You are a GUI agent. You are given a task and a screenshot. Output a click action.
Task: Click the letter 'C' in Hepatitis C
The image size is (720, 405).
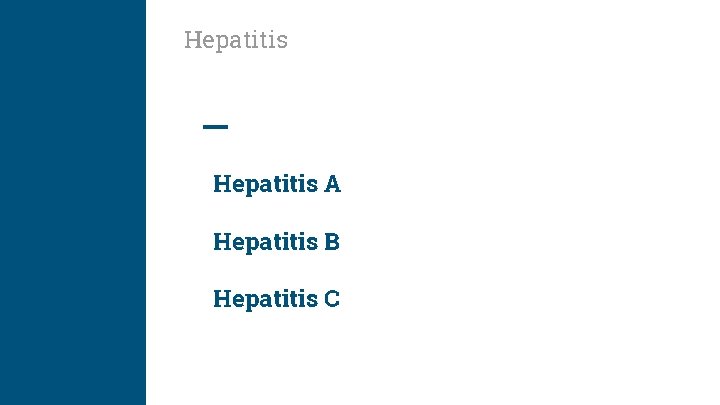(332, 299)
